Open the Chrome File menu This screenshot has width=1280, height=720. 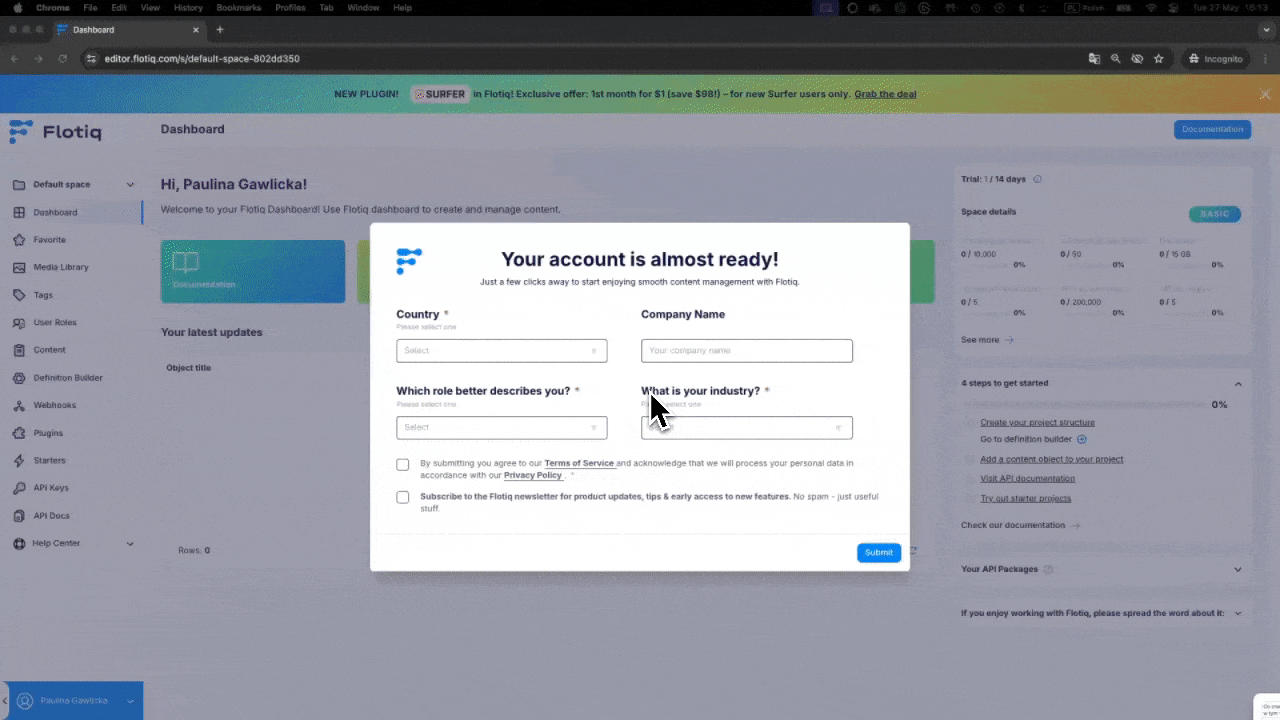[x=90, y=8]
